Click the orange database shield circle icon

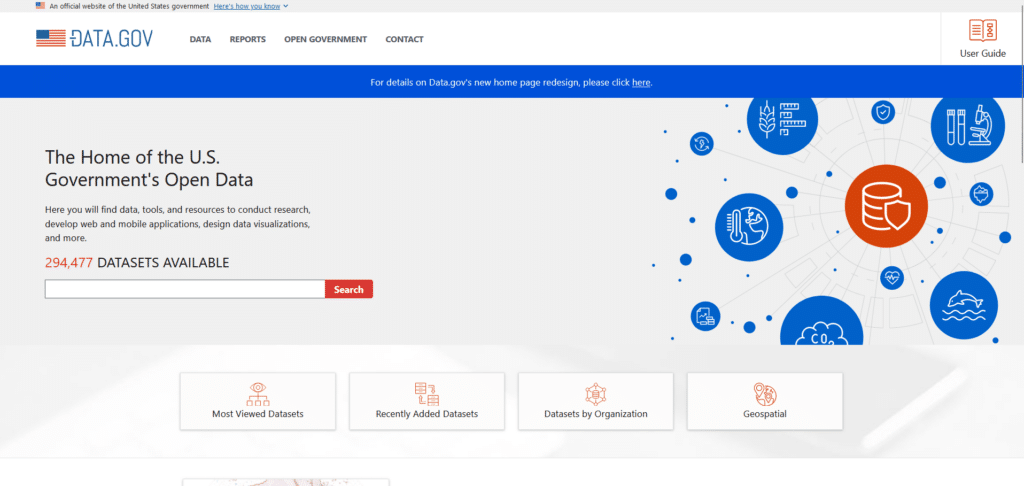886,206
